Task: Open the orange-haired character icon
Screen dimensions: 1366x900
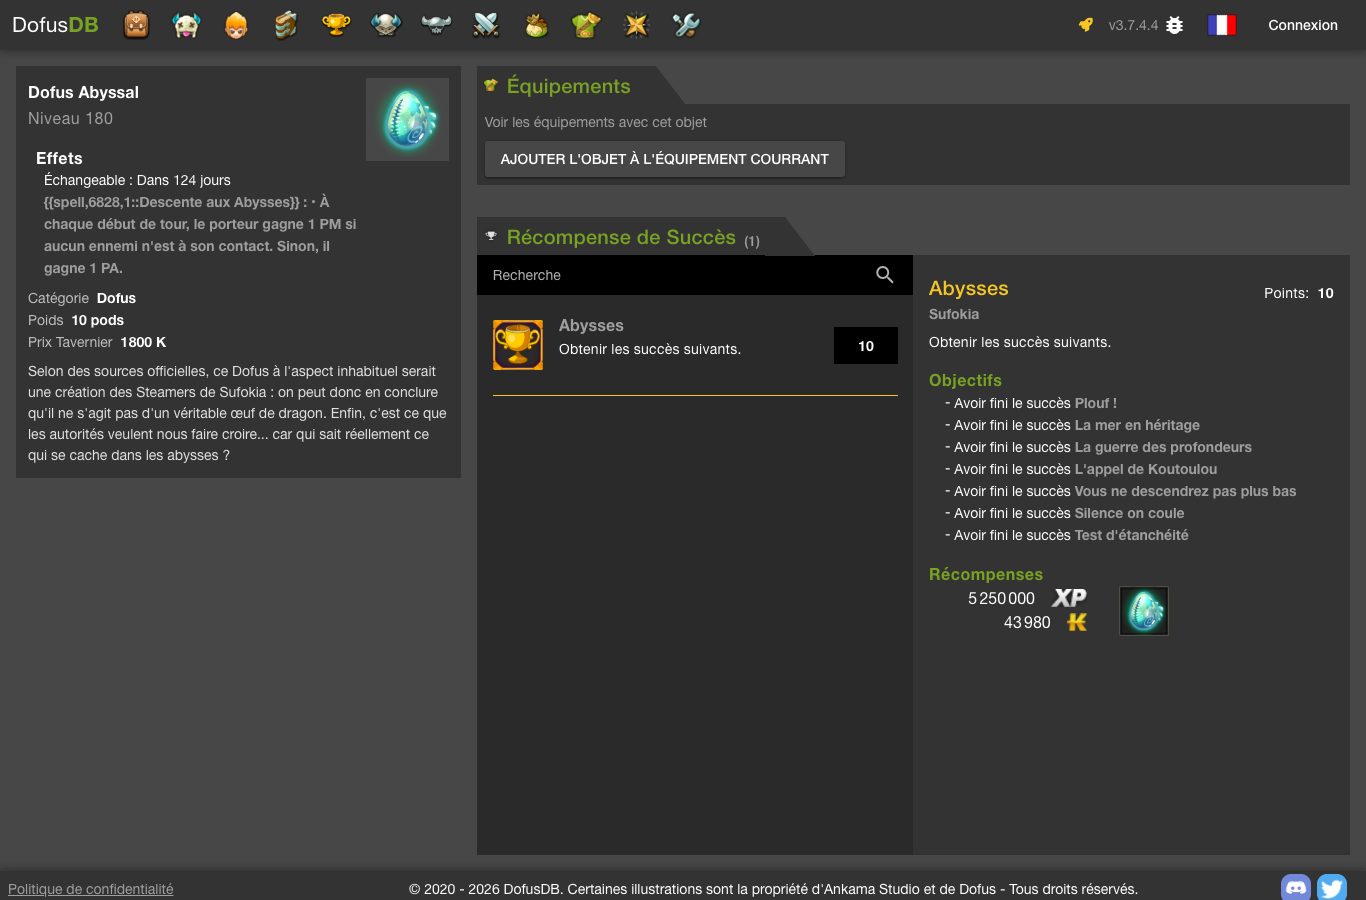Action: point(236,25)
